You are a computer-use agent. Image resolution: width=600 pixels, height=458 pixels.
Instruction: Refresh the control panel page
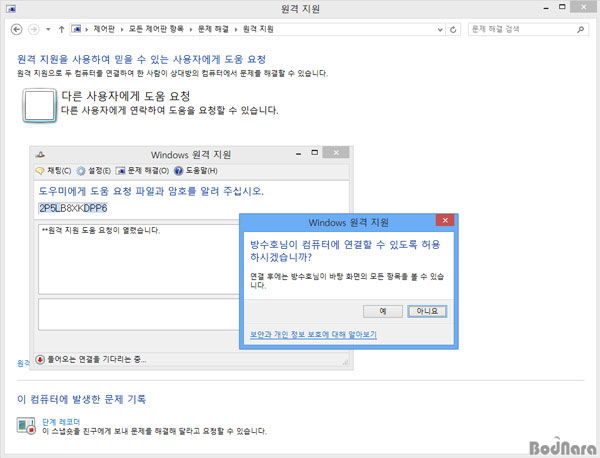point(454,28)
